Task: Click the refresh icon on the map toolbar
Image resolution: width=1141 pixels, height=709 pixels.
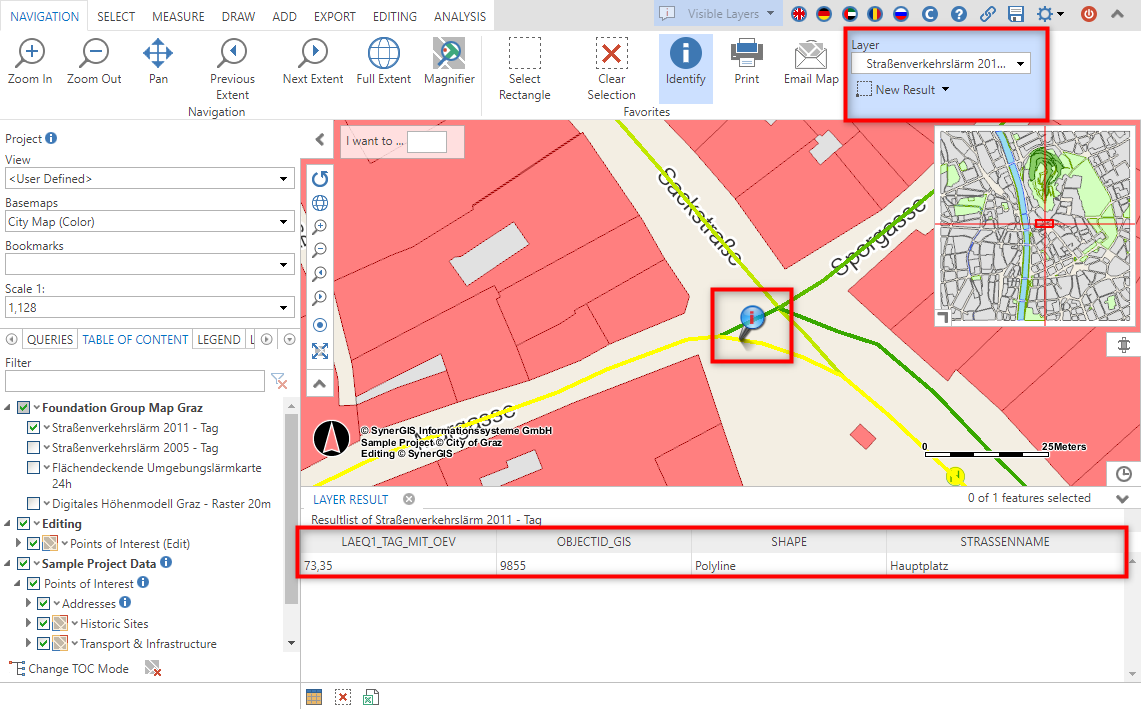Action: pos(319,178)
